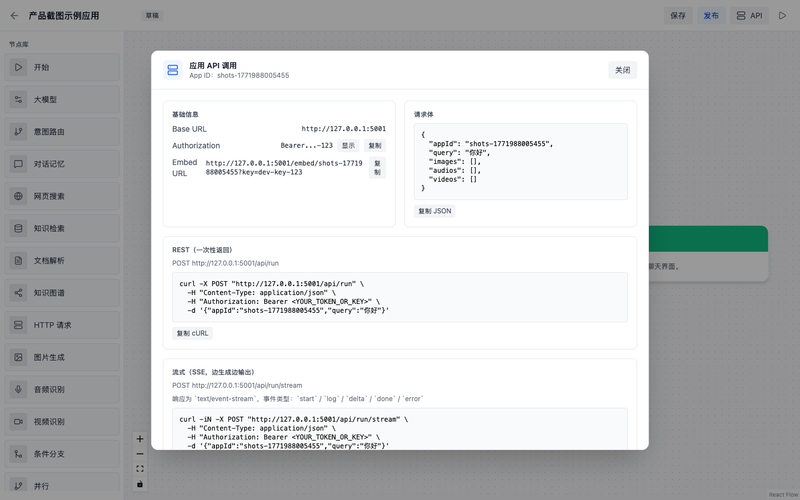The width and height of the screenshot is (800, 500).
Task: Click the Embed URL text
Action: tap(284, 168)
